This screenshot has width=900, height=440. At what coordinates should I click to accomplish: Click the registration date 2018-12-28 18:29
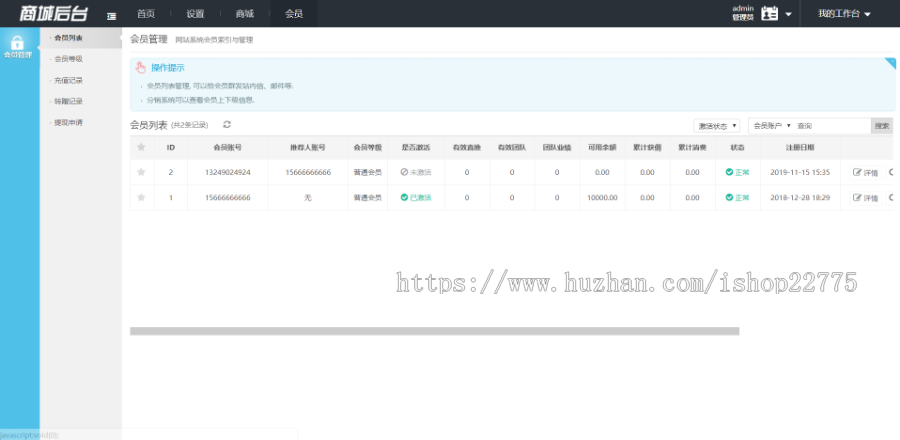pyautogui.click(x=800, y=197)
